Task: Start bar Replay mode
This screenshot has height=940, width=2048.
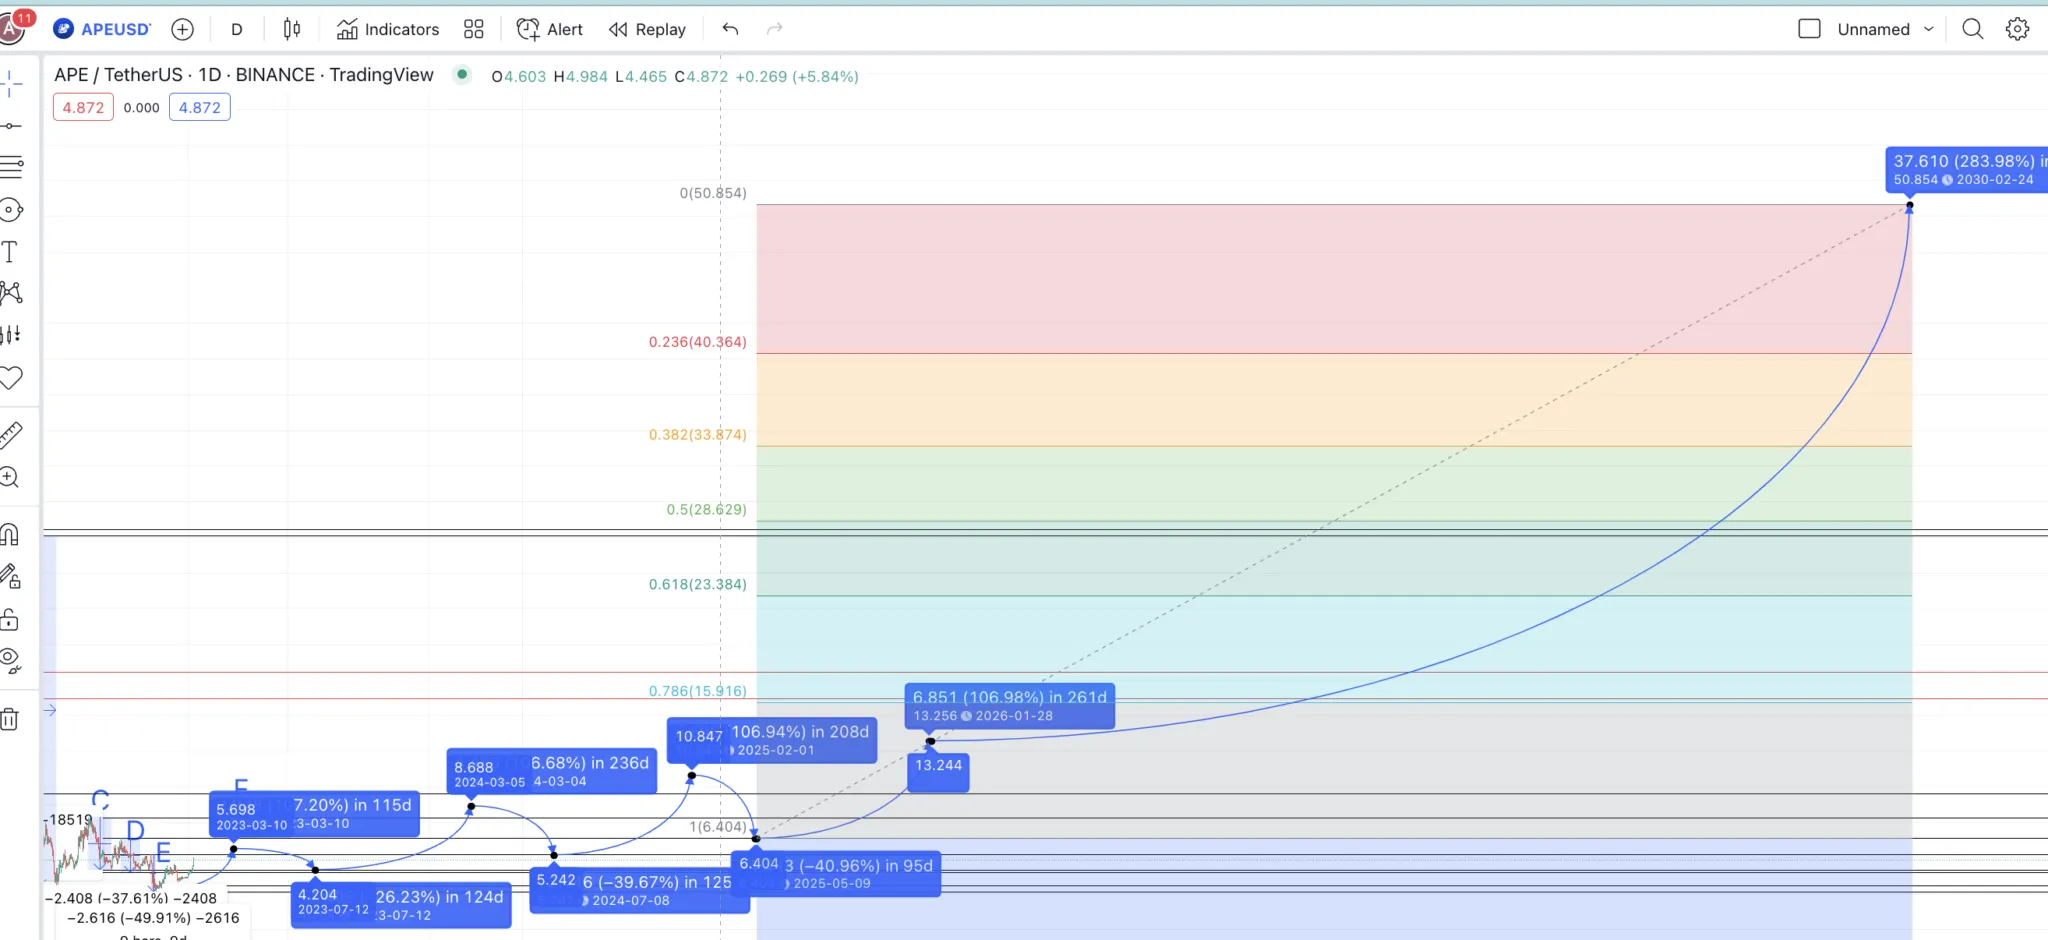Action: click(x=648, y=29)
